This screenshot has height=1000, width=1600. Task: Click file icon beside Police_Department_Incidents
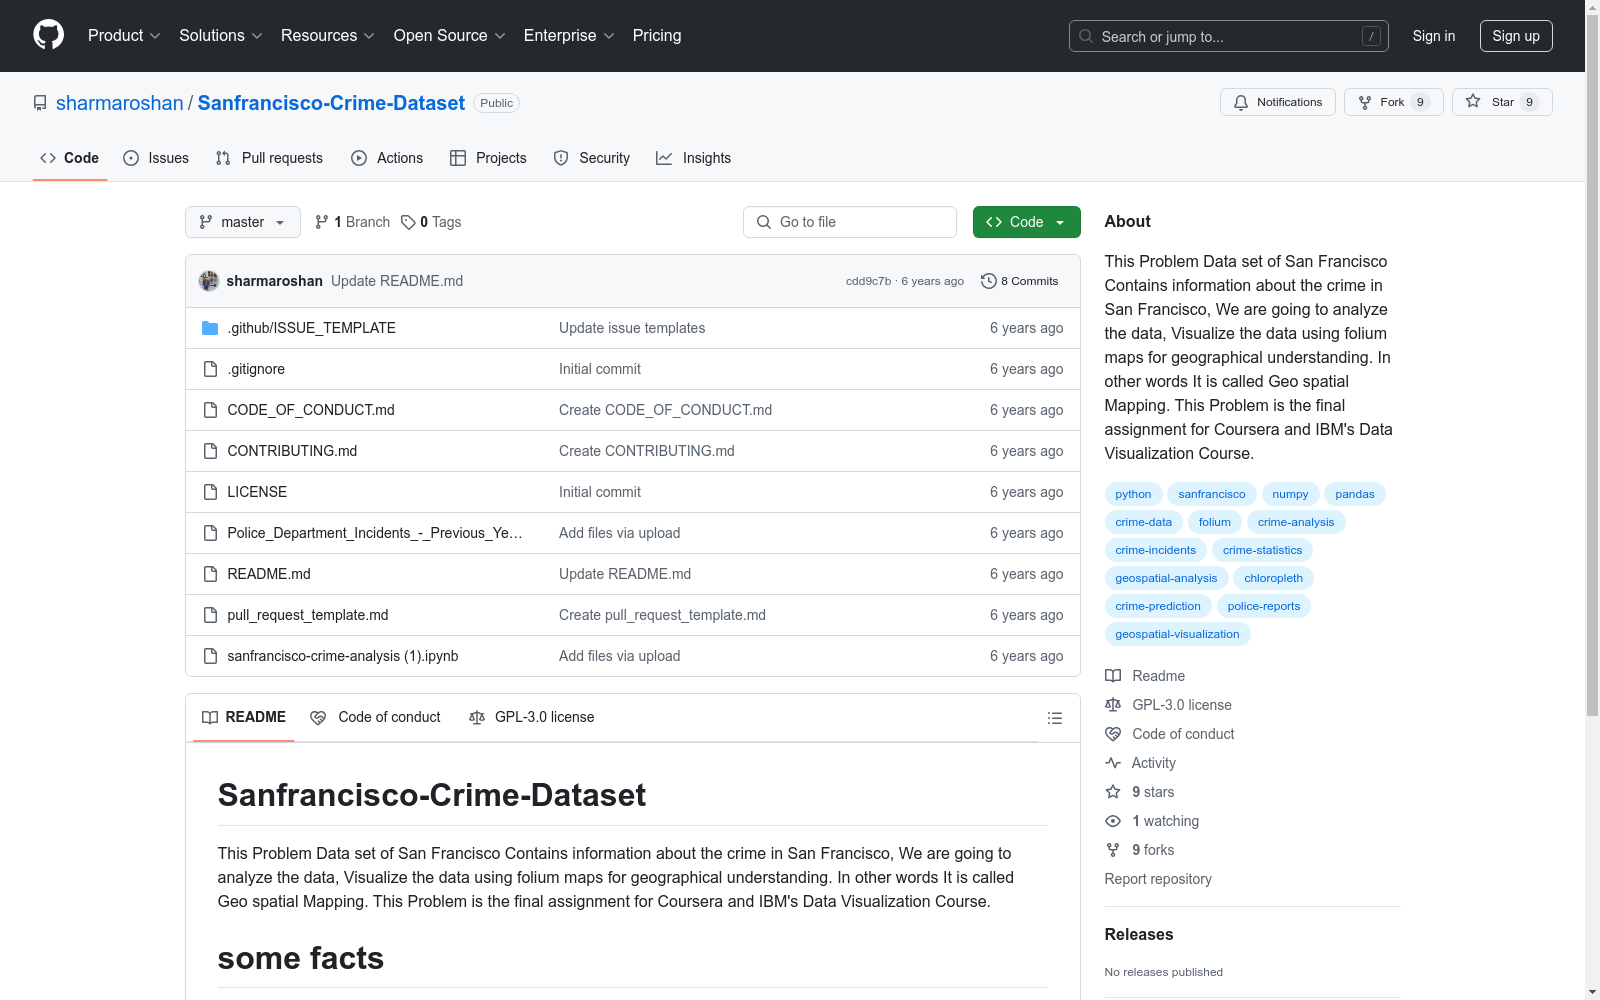pos(210,533)
